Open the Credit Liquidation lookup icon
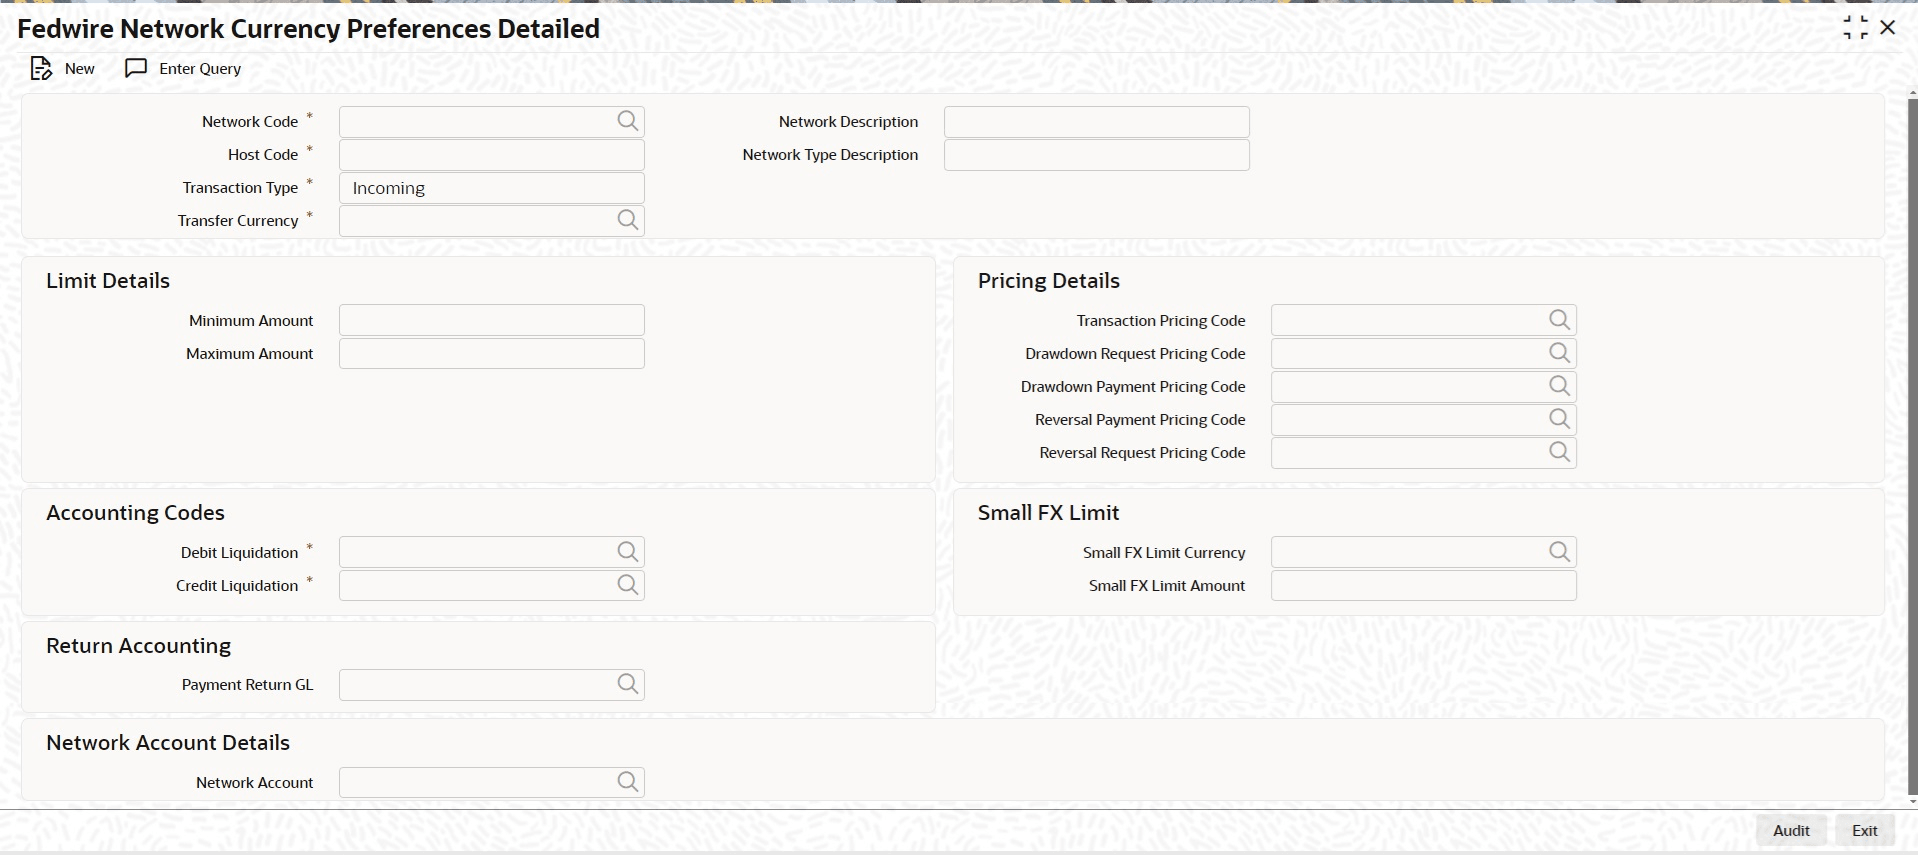This screenshot has height=855, width=1918. (627, 585)
